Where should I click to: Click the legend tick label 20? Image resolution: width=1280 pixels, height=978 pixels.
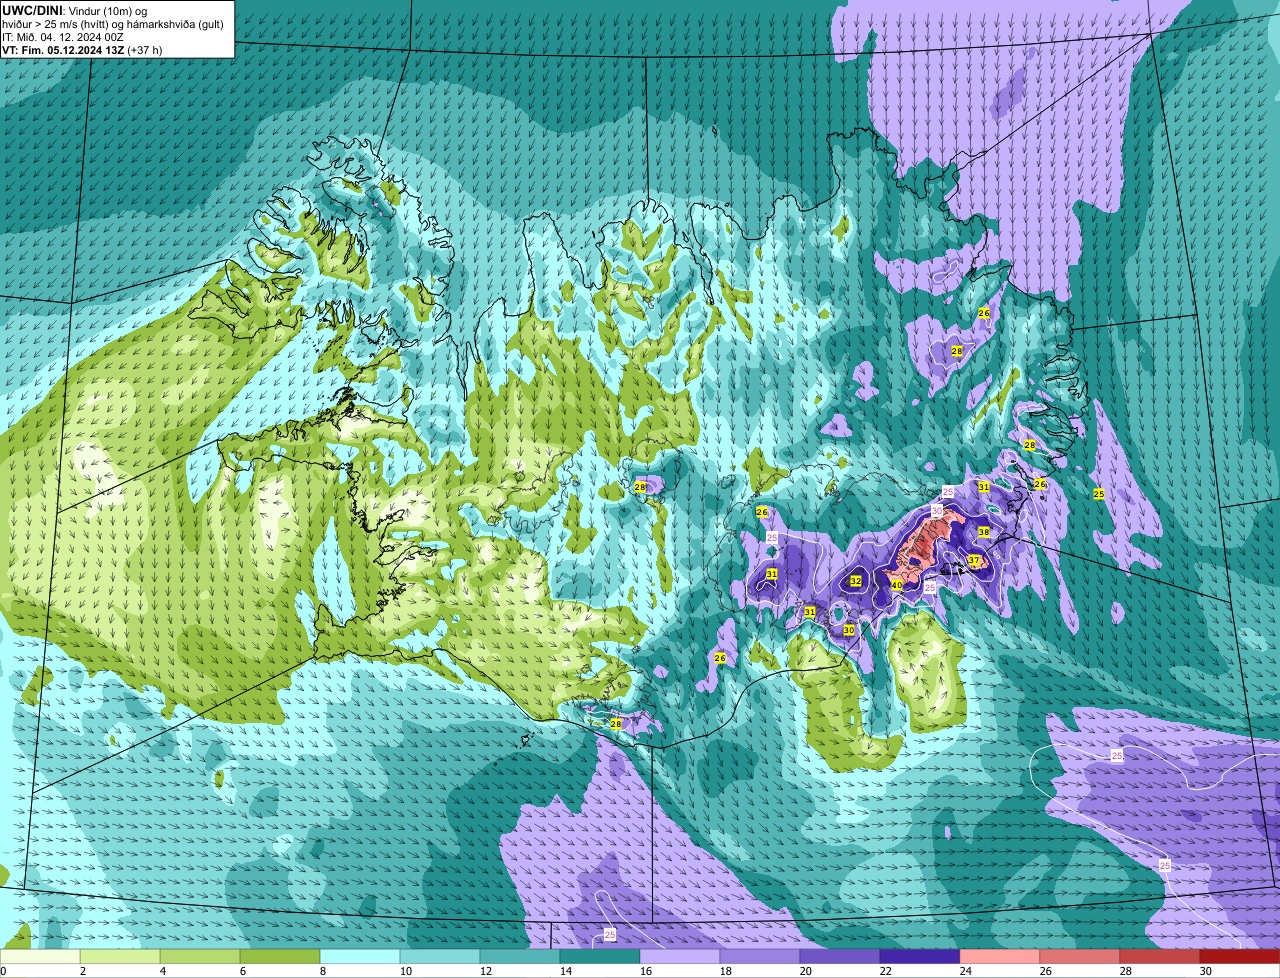point(805,971)
